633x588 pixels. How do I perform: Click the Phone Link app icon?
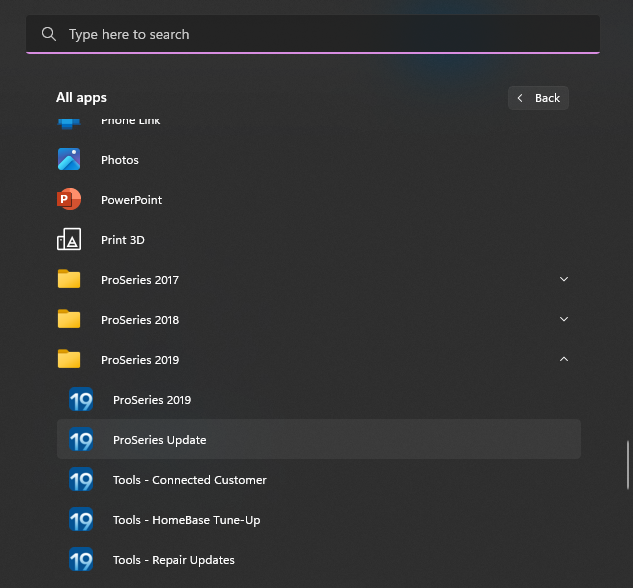(x=69, y=122)
